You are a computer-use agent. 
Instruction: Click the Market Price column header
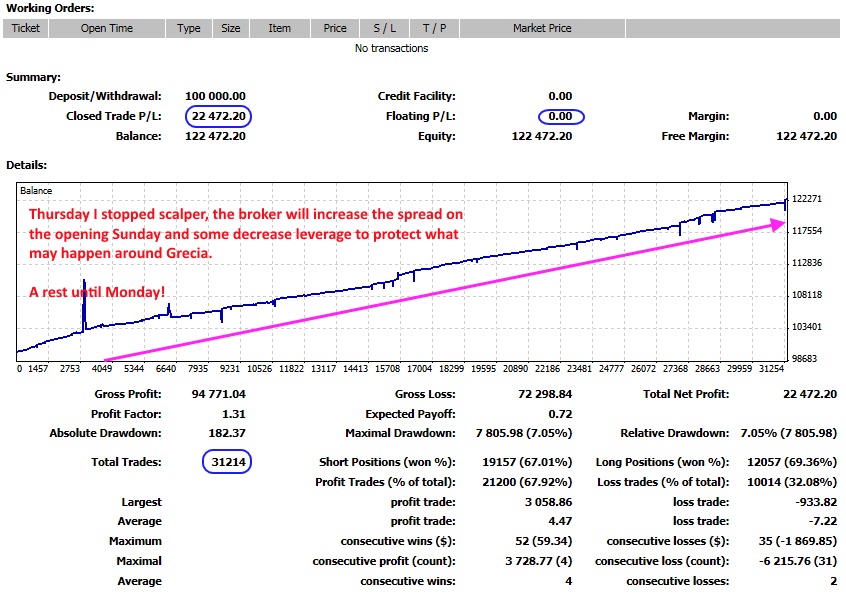point(542,29)
